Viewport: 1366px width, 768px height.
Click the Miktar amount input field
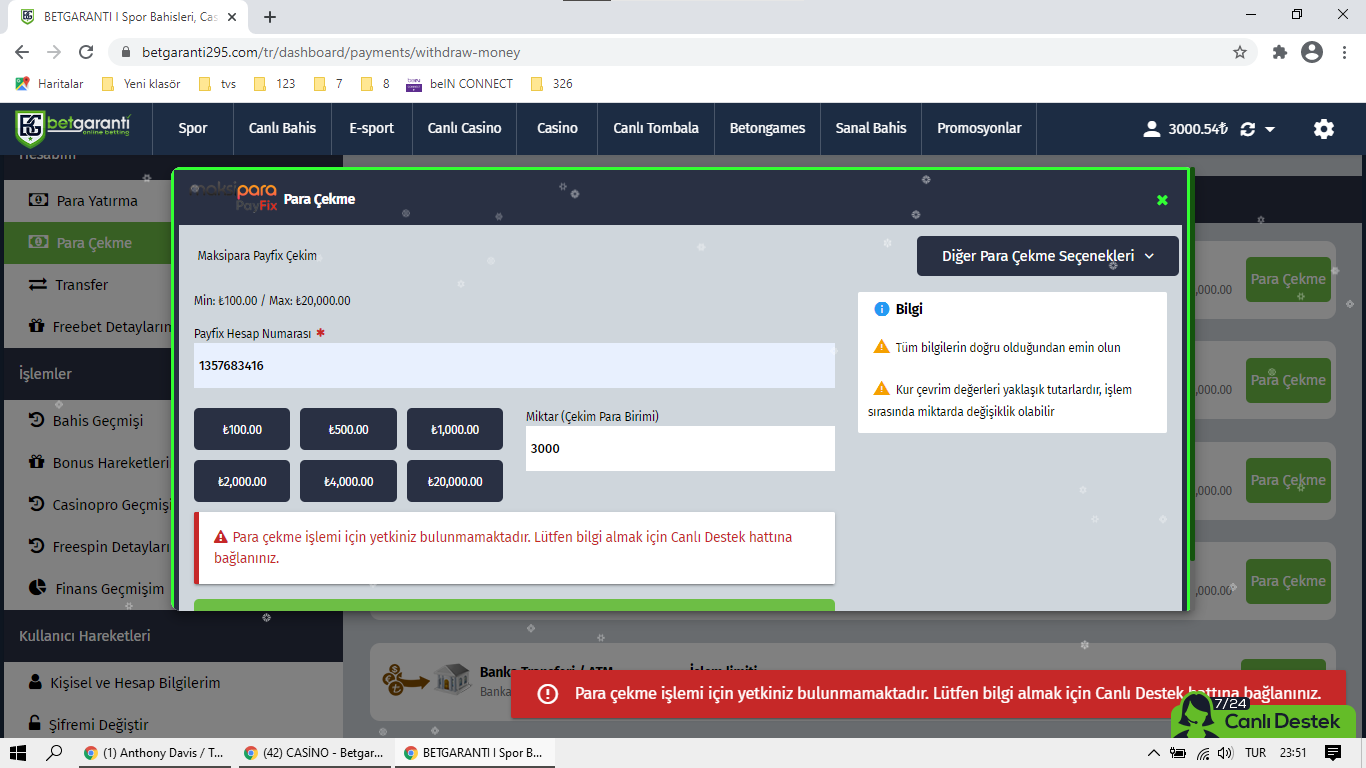(x=680, y=448)
